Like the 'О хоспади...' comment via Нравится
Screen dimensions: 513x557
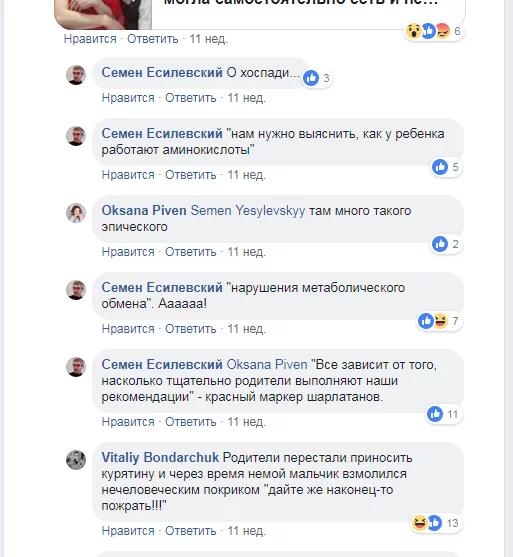click(x=128, y=98)
